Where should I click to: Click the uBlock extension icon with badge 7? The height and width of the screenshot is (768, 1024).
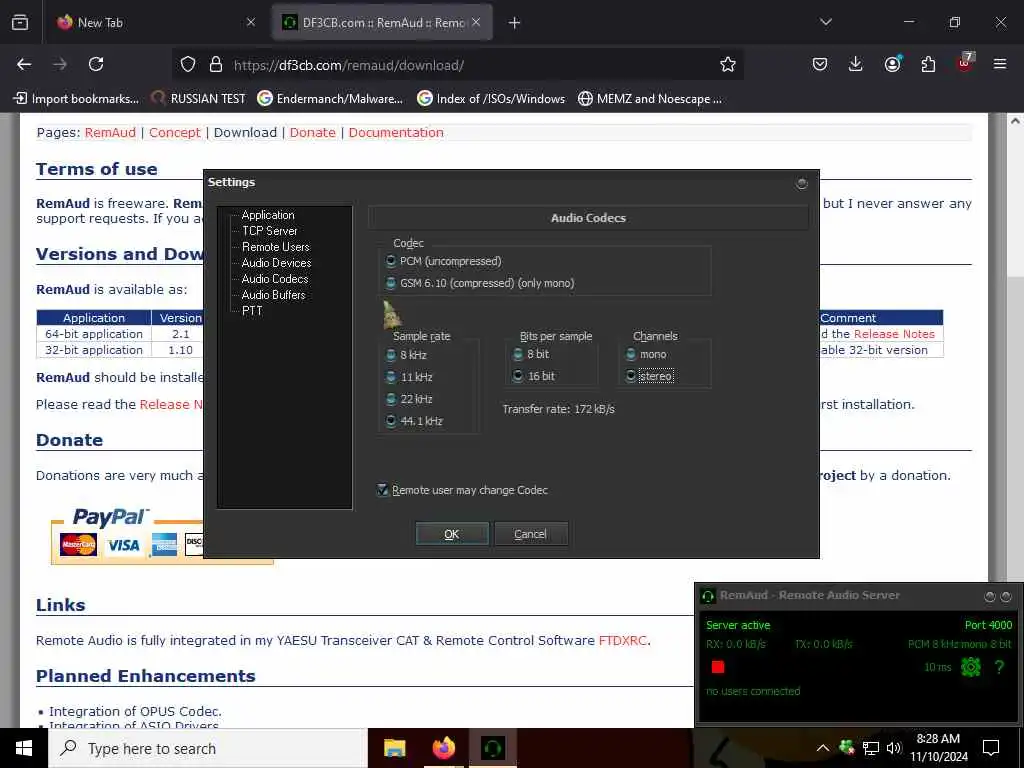point(965,63)
